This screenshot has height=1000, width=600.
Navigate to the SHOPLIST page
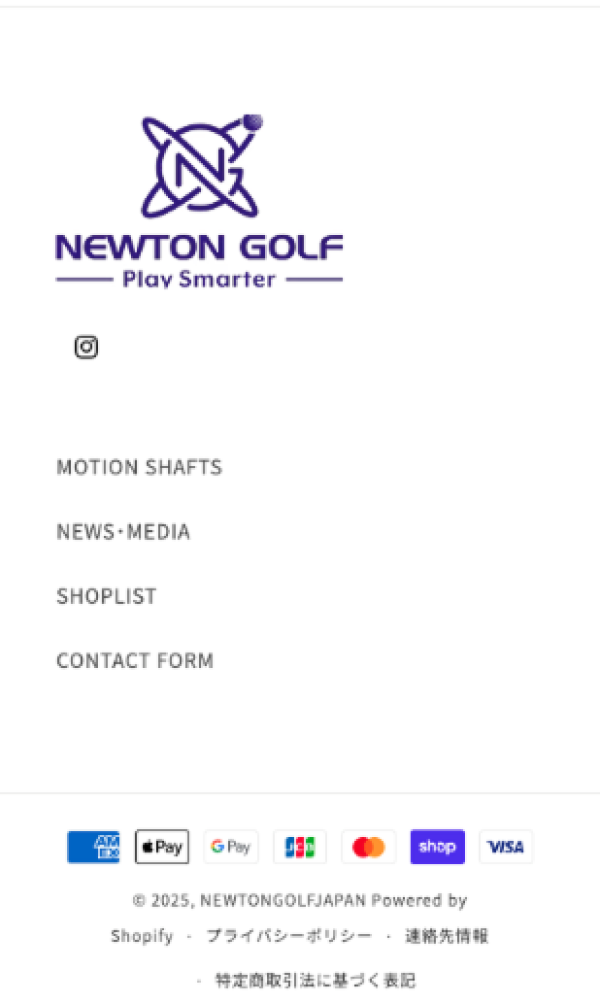point(106,596)
